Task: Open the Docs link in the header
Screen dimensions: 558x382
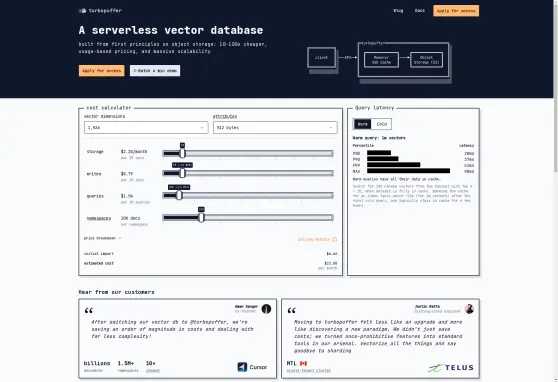Action: click(420, 11)
